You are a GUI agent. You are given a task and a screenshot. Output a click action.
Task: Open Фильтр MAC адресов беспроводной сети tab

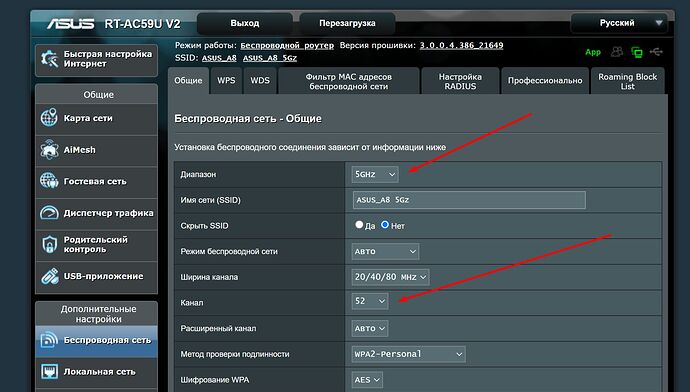349,81
